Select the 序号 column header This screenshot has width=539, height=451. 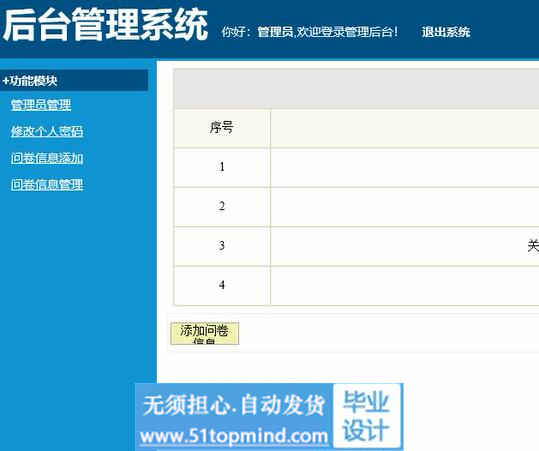pyautogui.click(x=222, y=128)
